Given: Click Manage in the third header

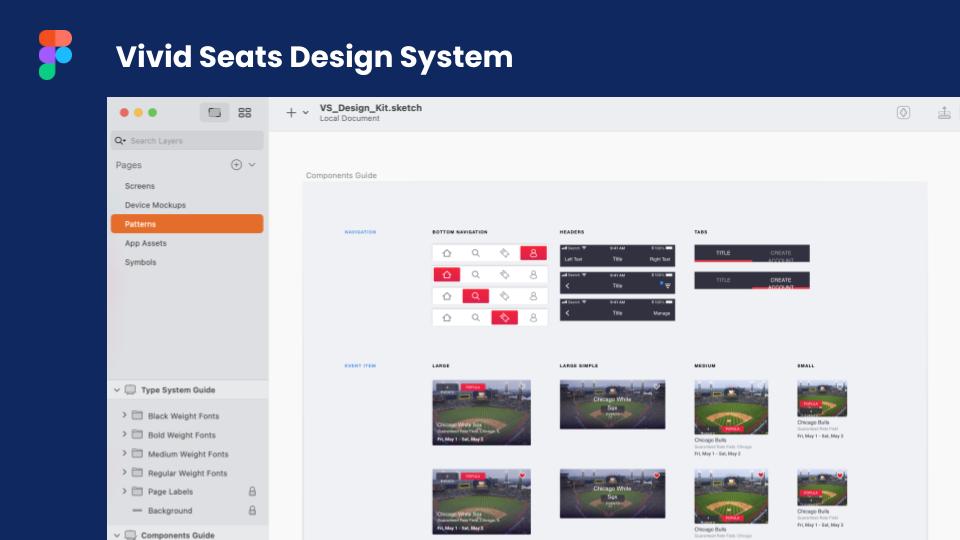Looking at the screenshot, I should pos(661,313).
